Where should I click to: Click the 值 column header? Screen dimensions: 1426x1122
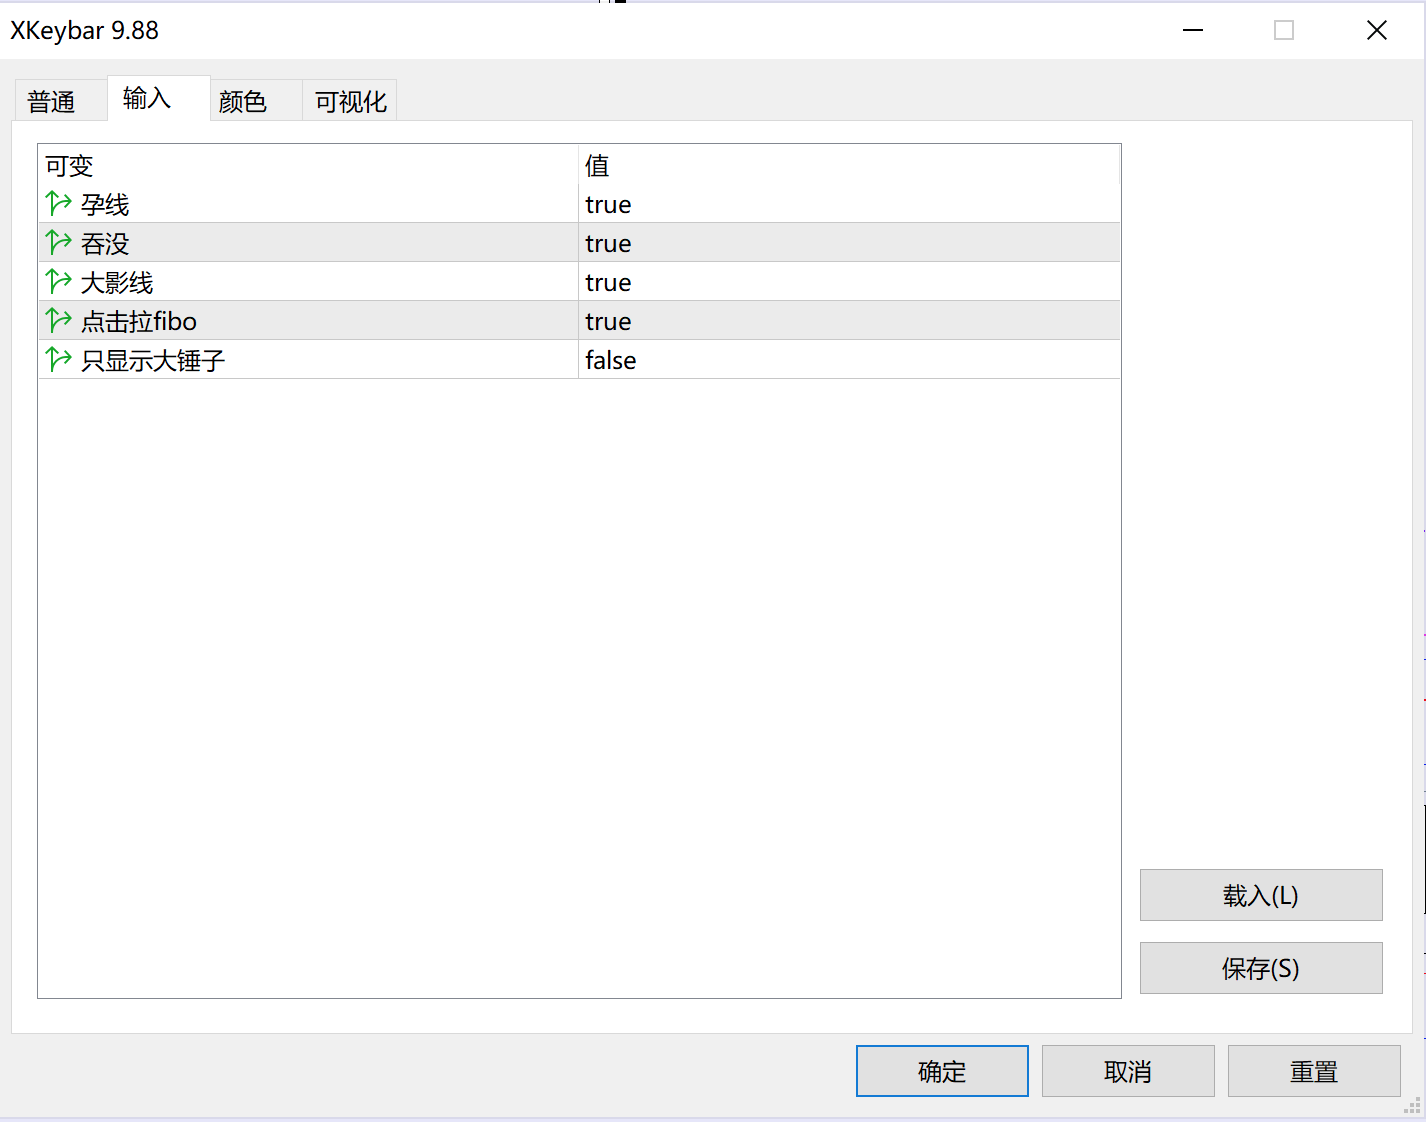pos(597,166)
